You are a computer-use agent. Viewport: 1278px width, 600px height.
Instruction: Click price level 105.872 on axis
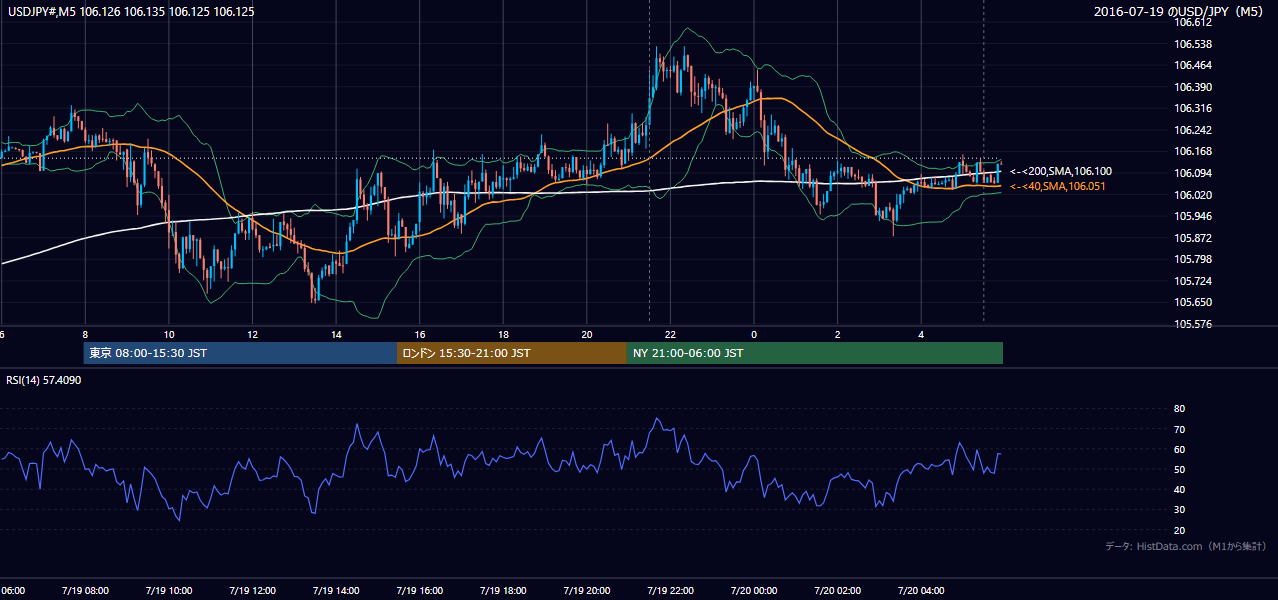tap(1193, 238)
